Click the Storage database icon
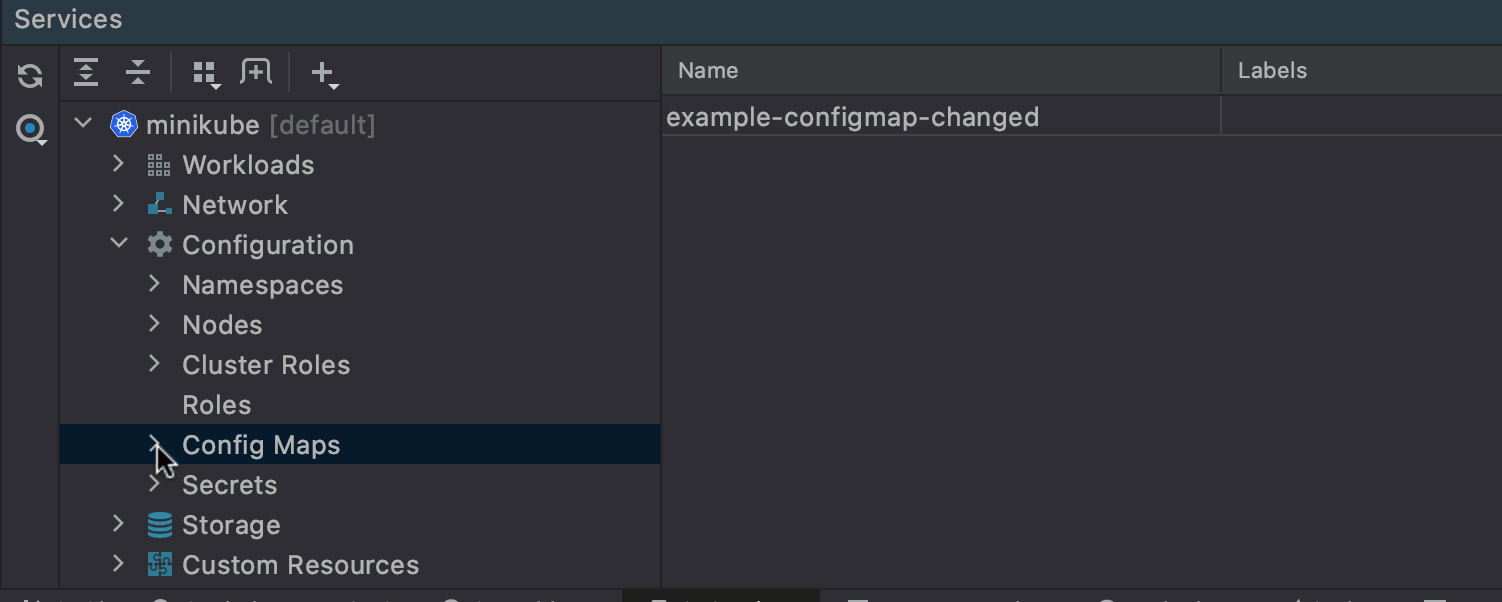 [160, 525]
